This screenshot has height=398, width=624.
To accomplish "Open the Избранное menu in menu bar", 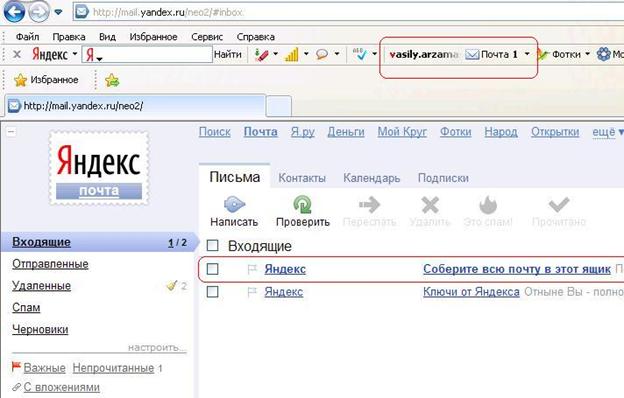I will click(x=153, y=37).
